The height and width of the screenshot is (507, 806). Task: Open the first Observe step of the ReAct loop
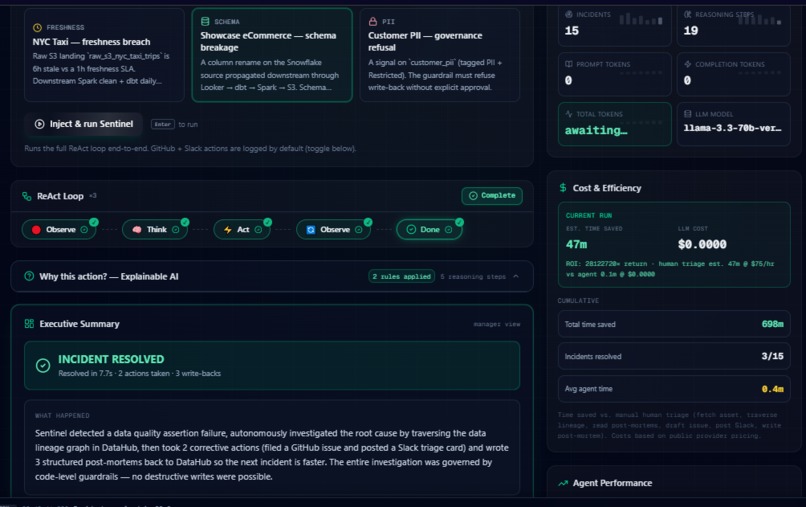[x=60, y=230]
